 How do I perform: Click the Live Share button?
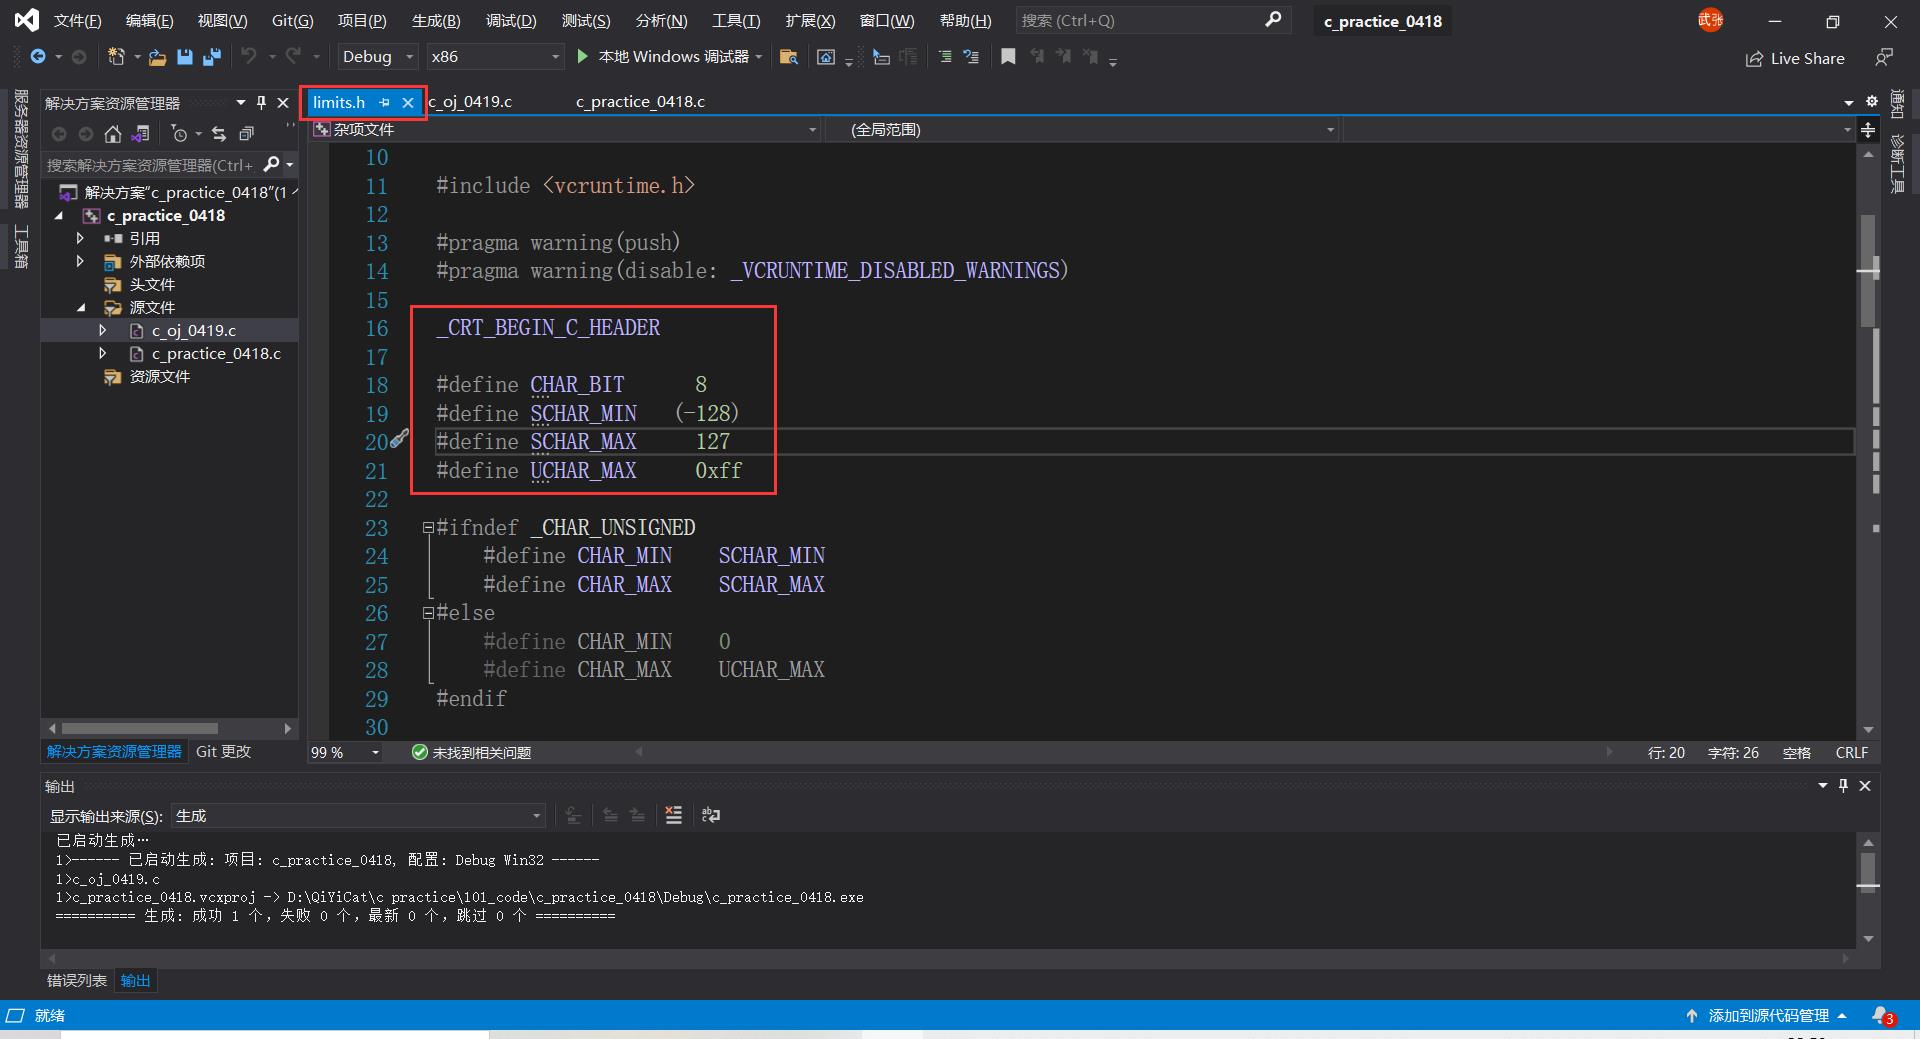(1795, 58)
